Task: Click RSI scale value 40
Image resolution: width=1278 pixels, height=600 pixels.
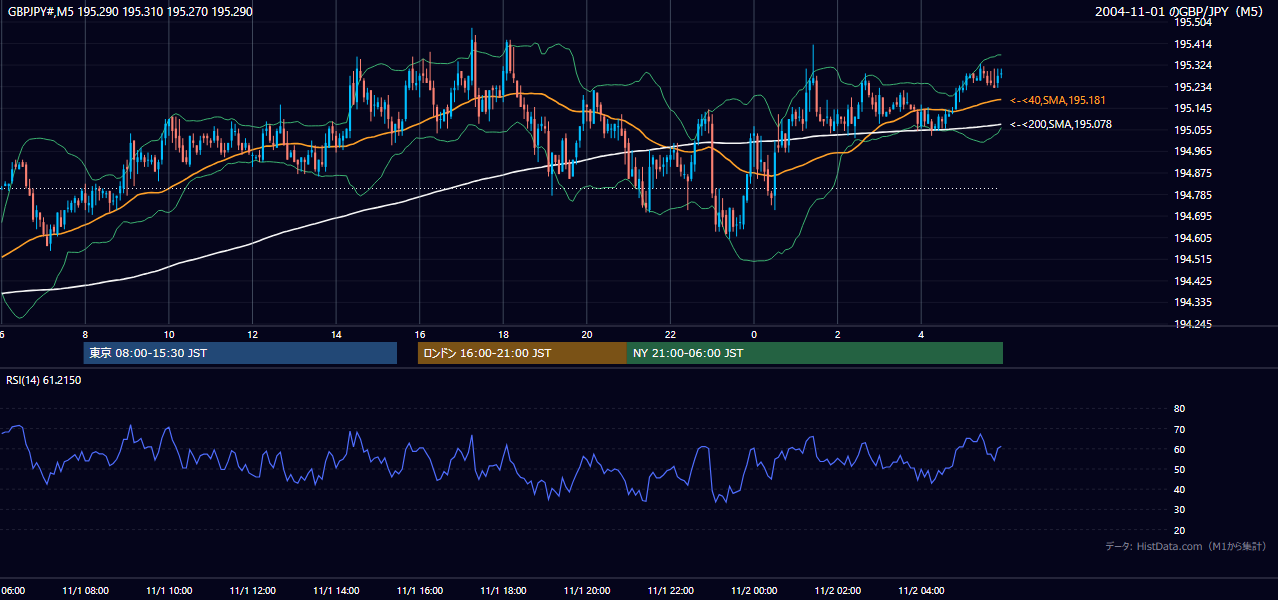Action: pos(1179,489)
